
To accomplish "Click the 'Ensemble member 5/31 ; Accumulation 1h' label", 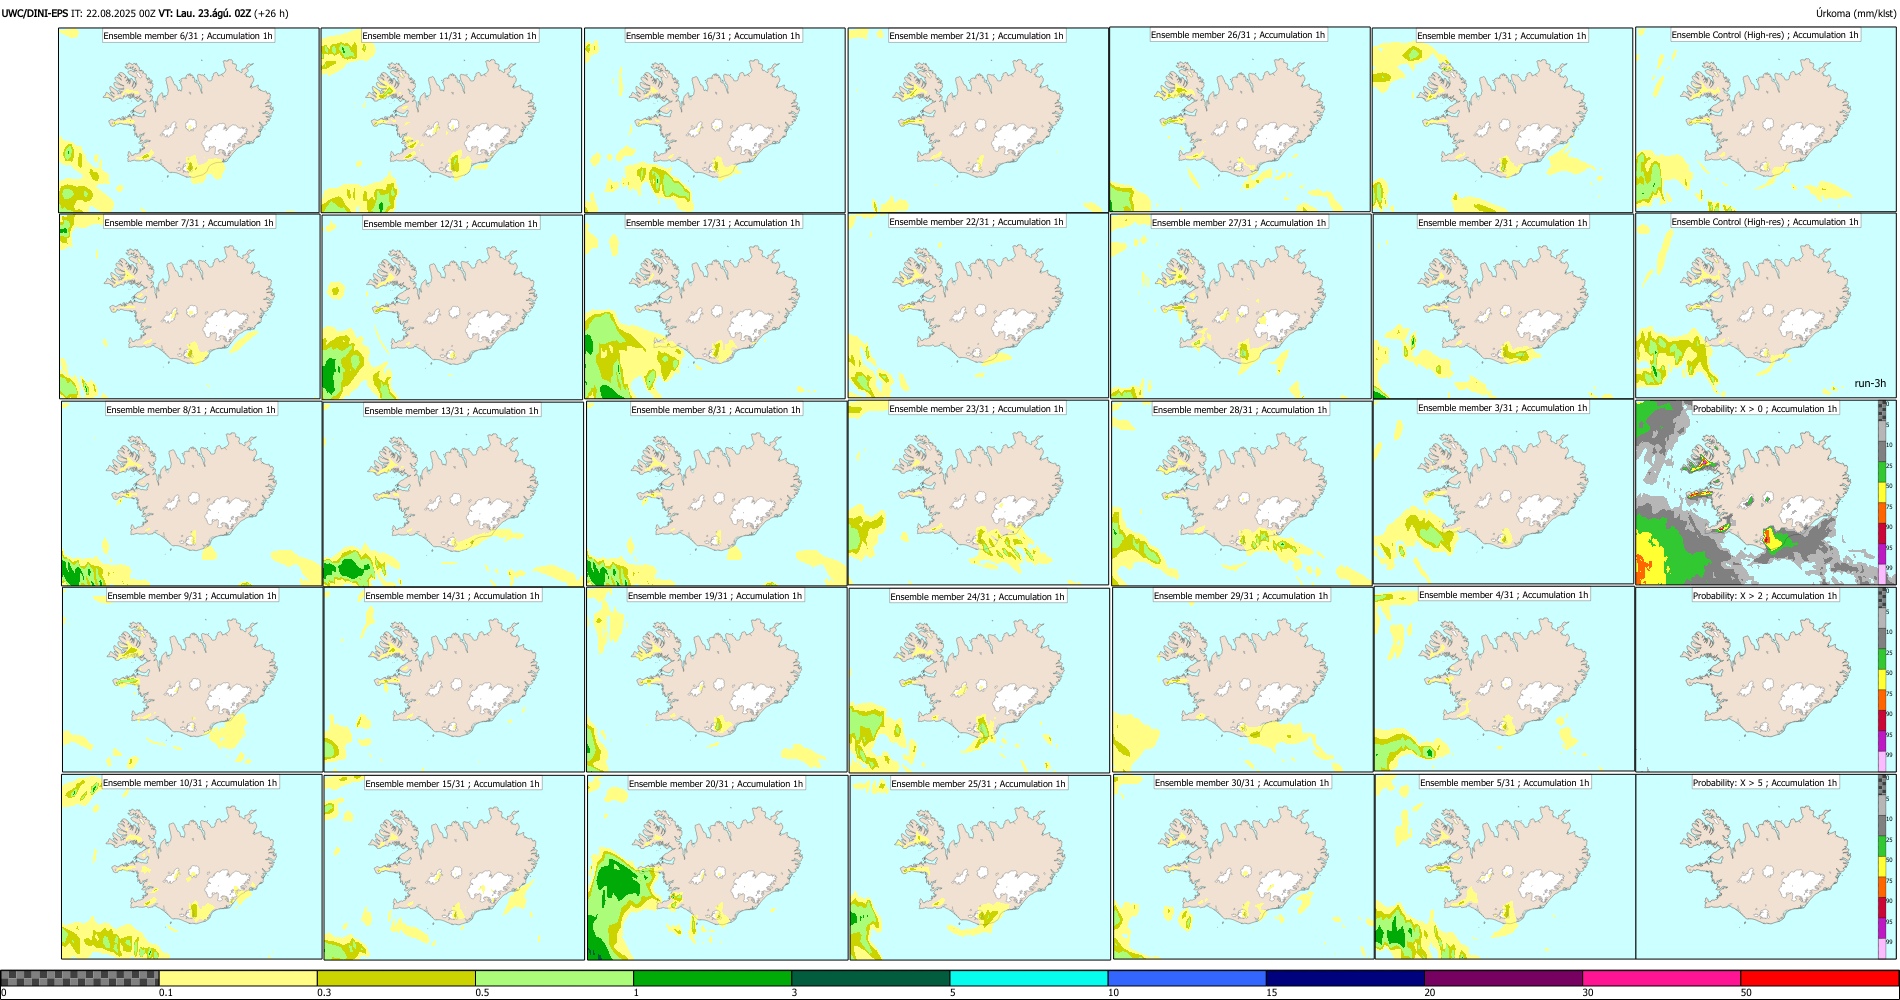I will pos(1505,783).
